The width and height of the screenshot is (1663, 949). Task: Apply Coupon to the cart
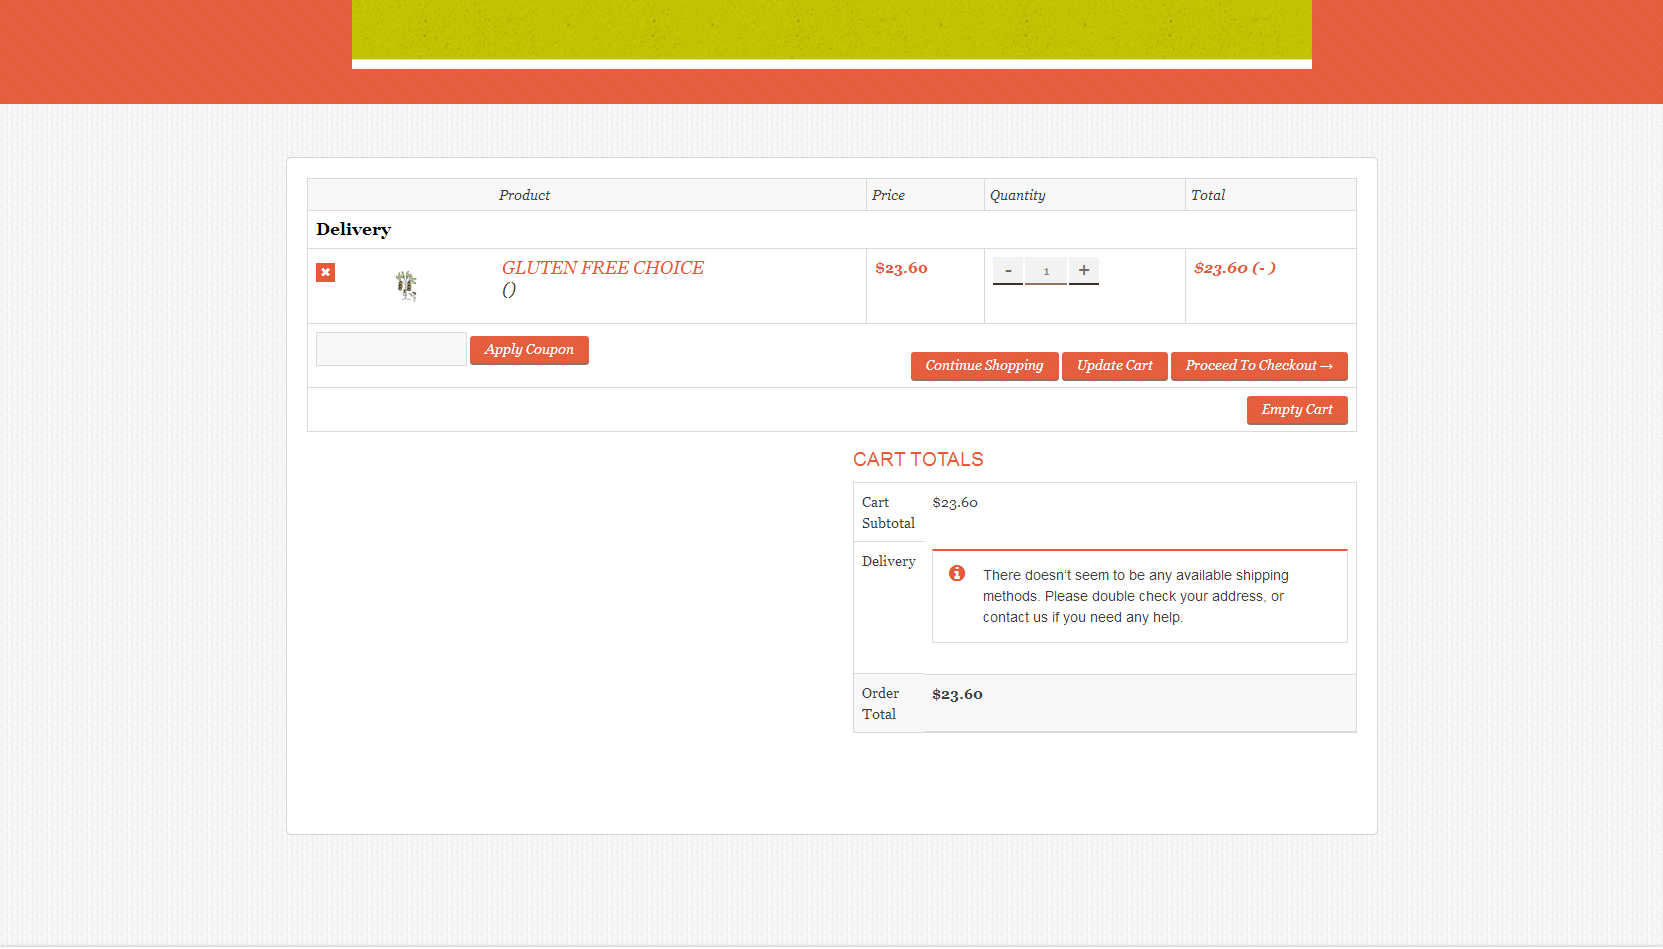click(529, 350)
